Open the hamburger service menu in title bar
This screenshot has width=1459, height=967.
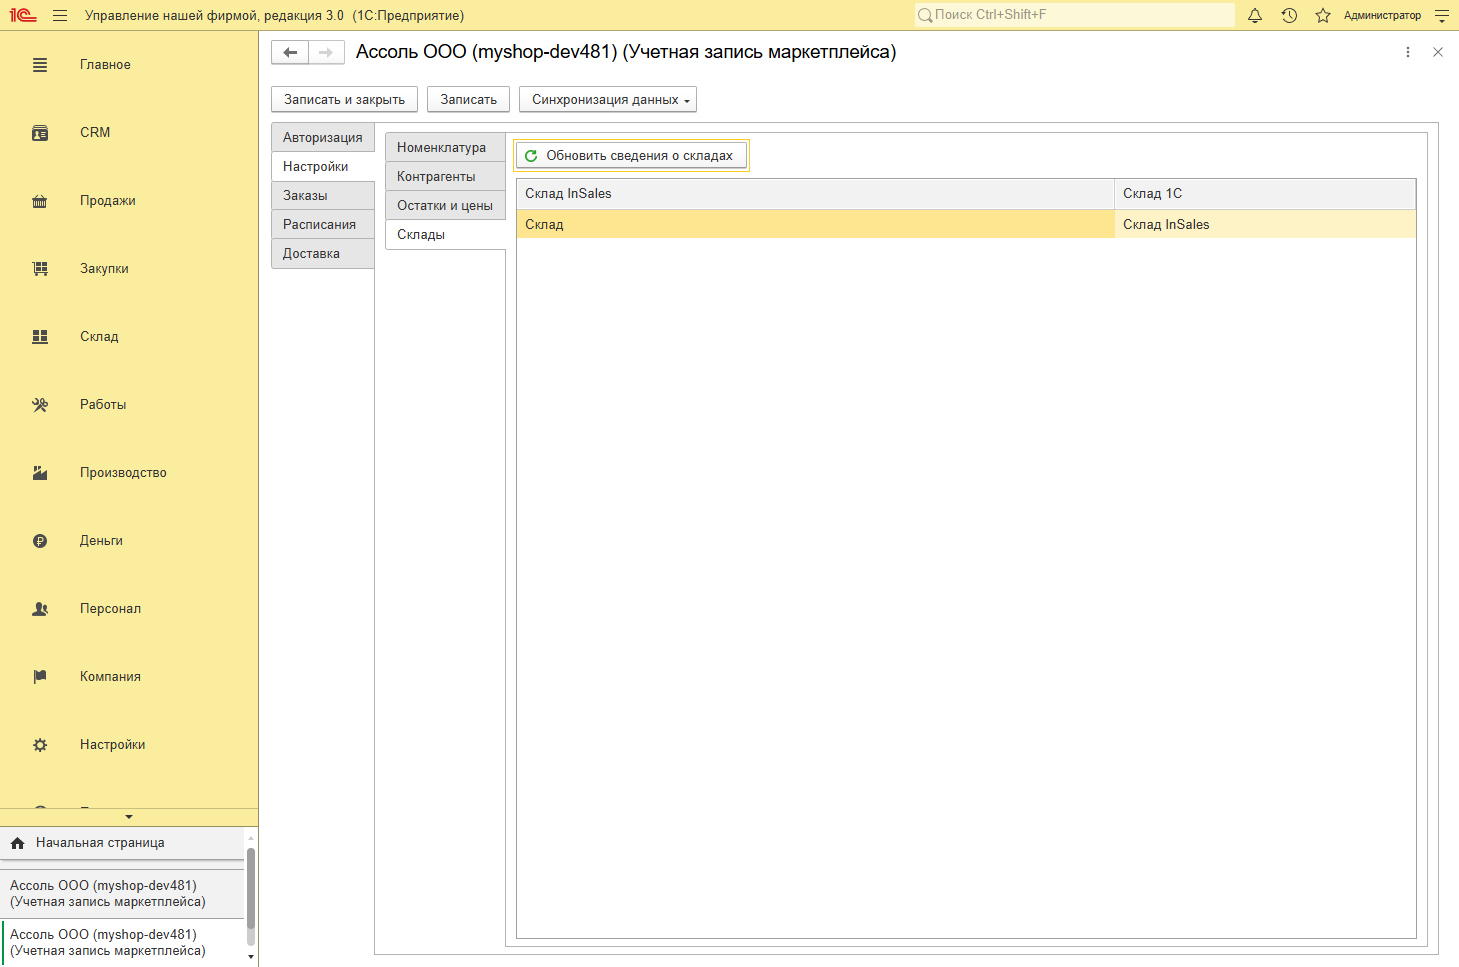pos(60,15)
